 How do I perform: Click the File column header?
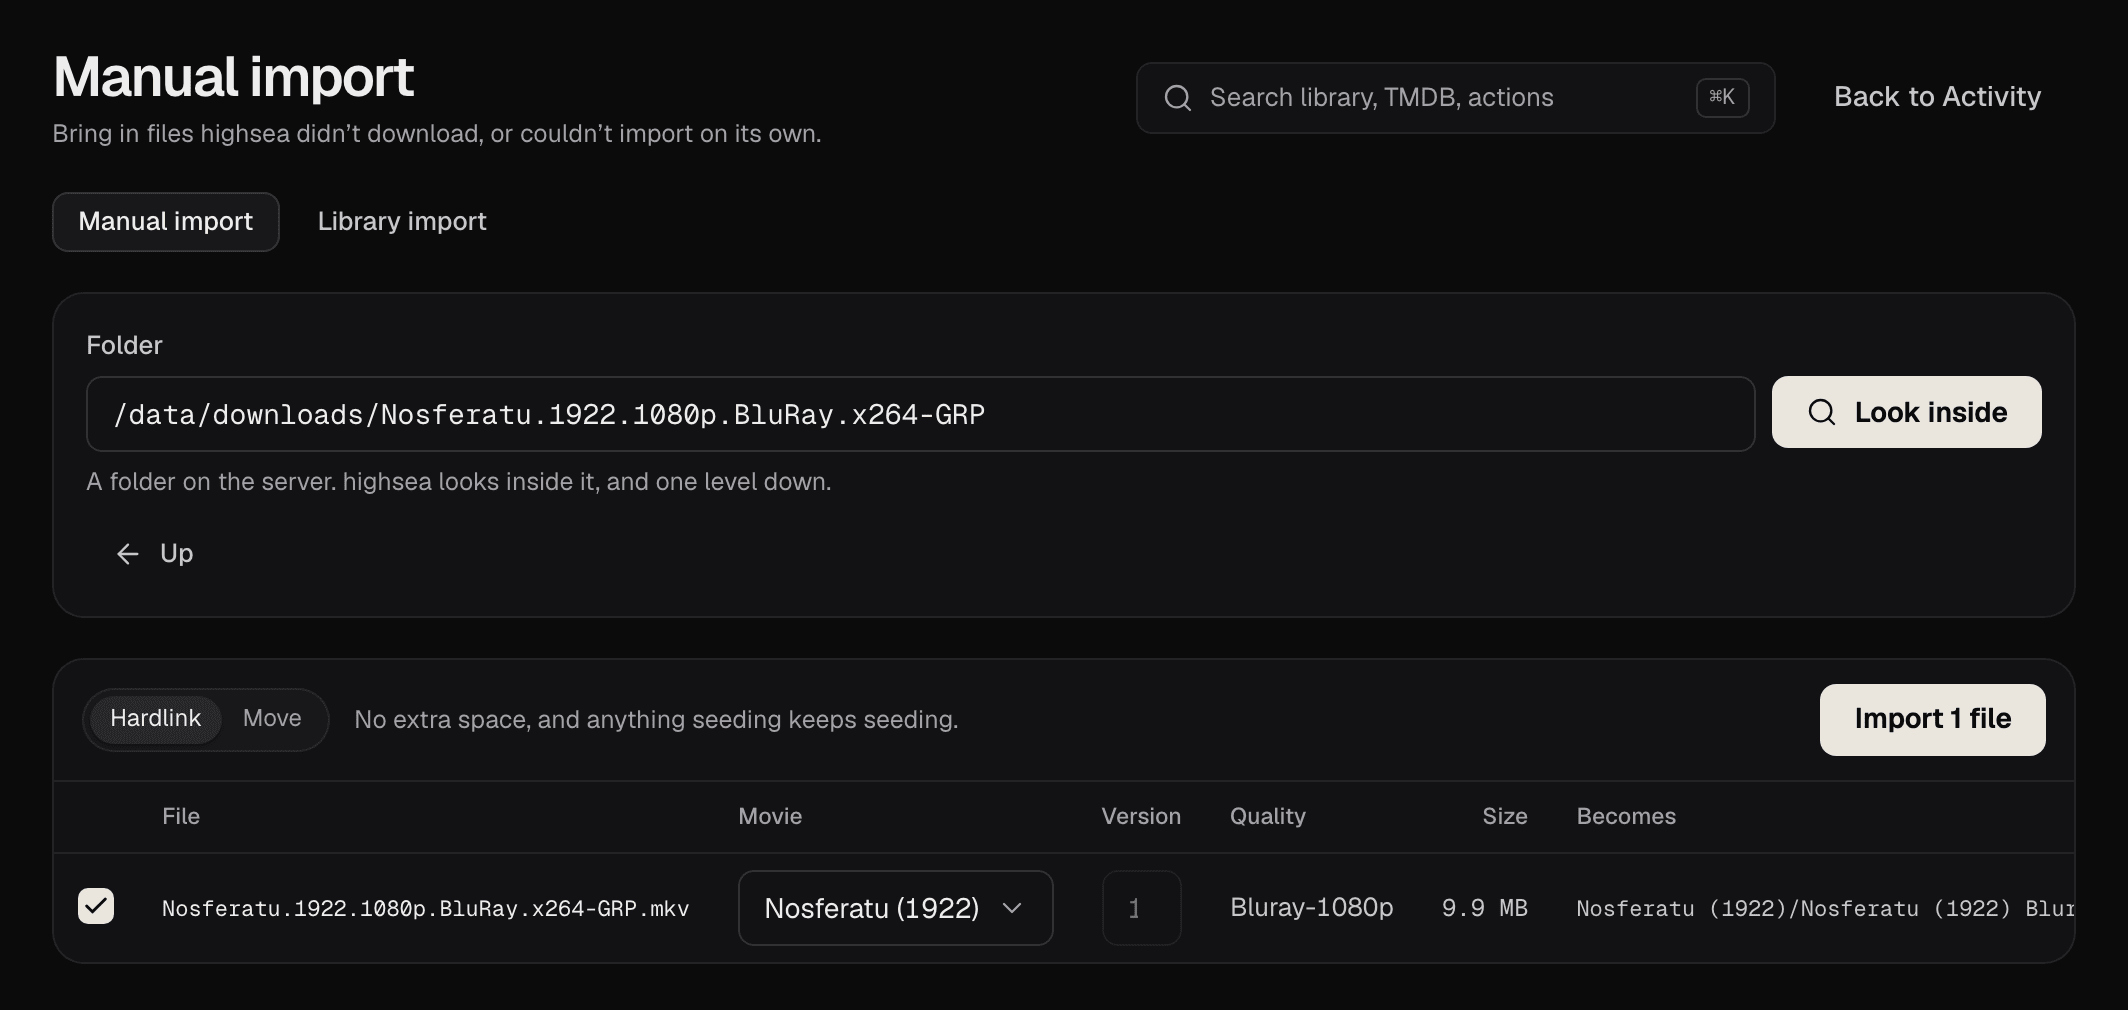tap(181, 816)
